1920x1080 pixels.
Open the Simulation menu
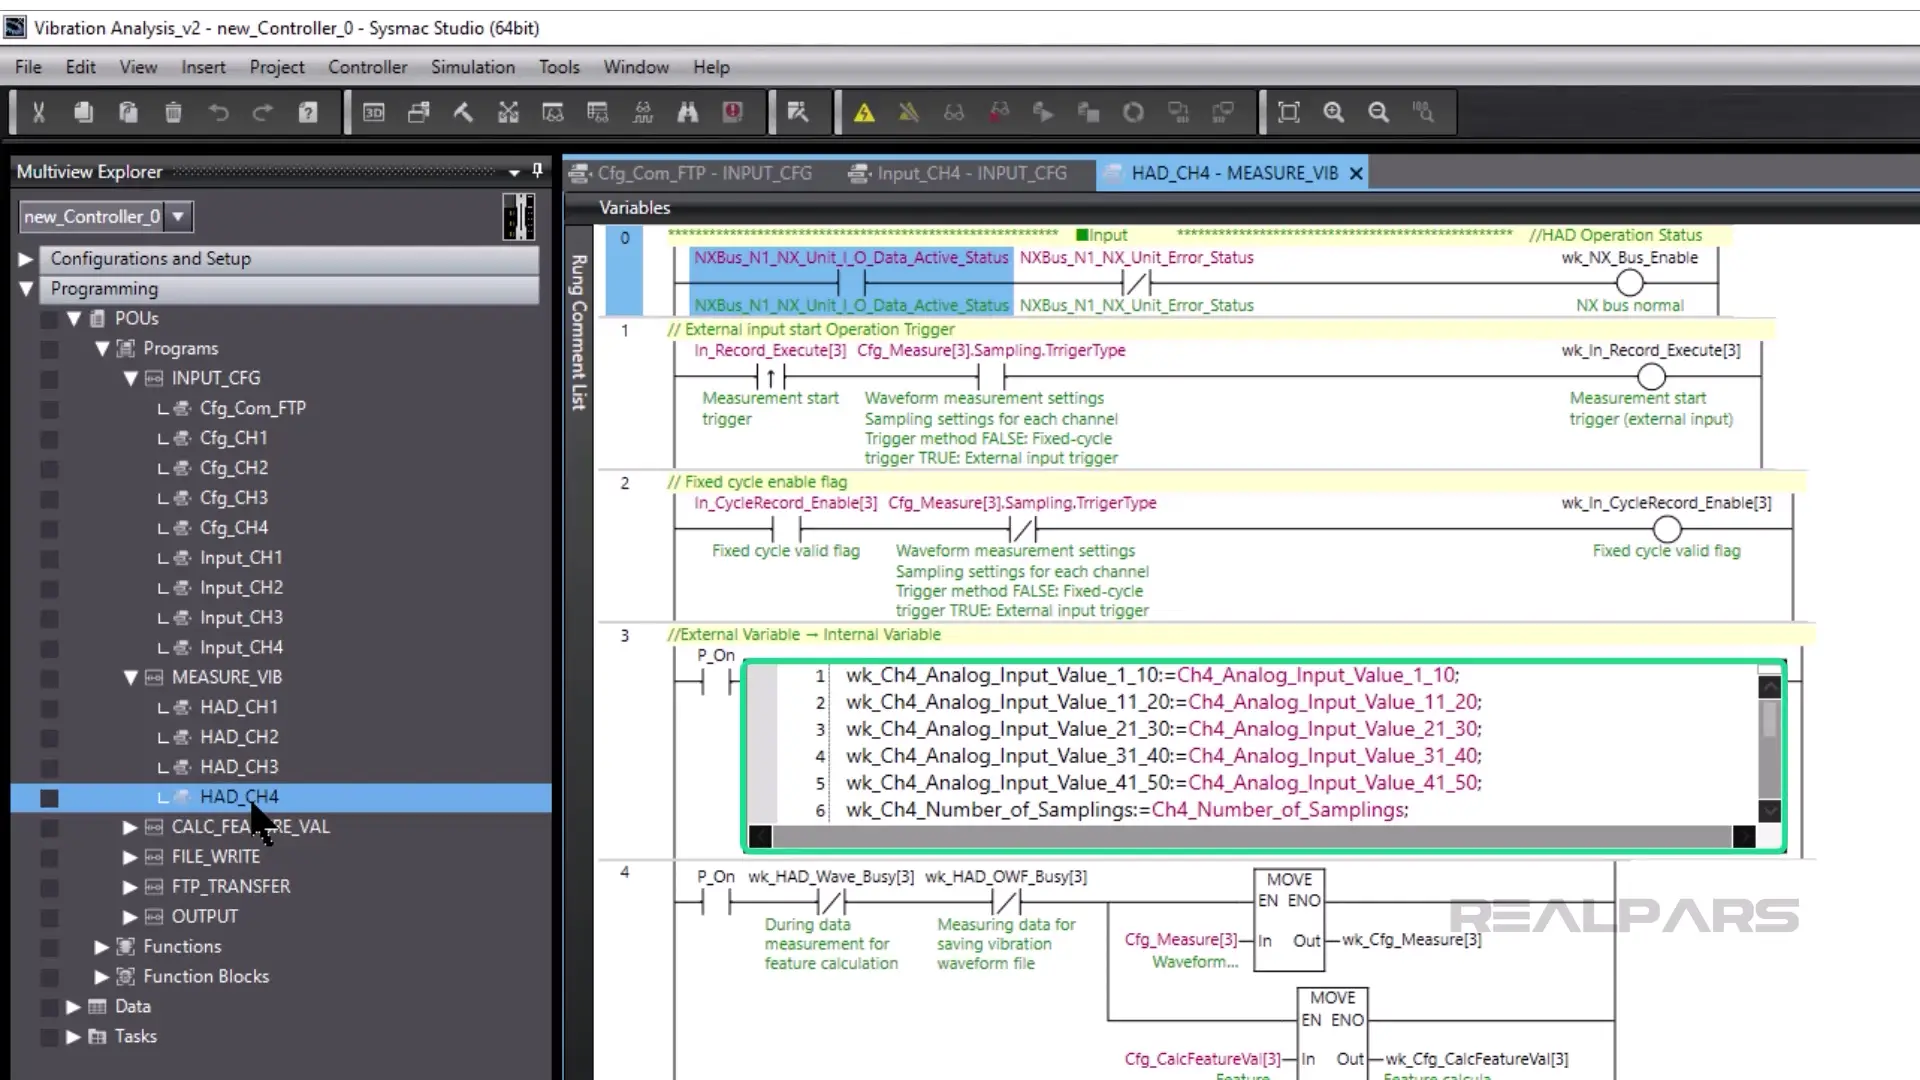pyautogui.click(x=473, y=67)
